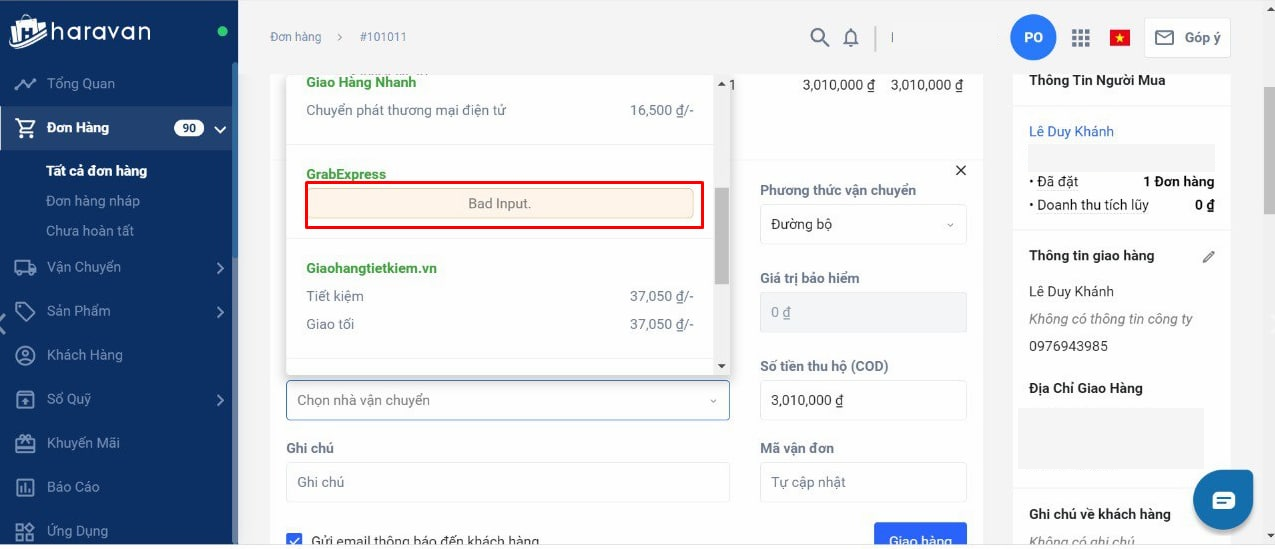
Task: Click the Đơn Hàng cart icon
Action: 26,127
